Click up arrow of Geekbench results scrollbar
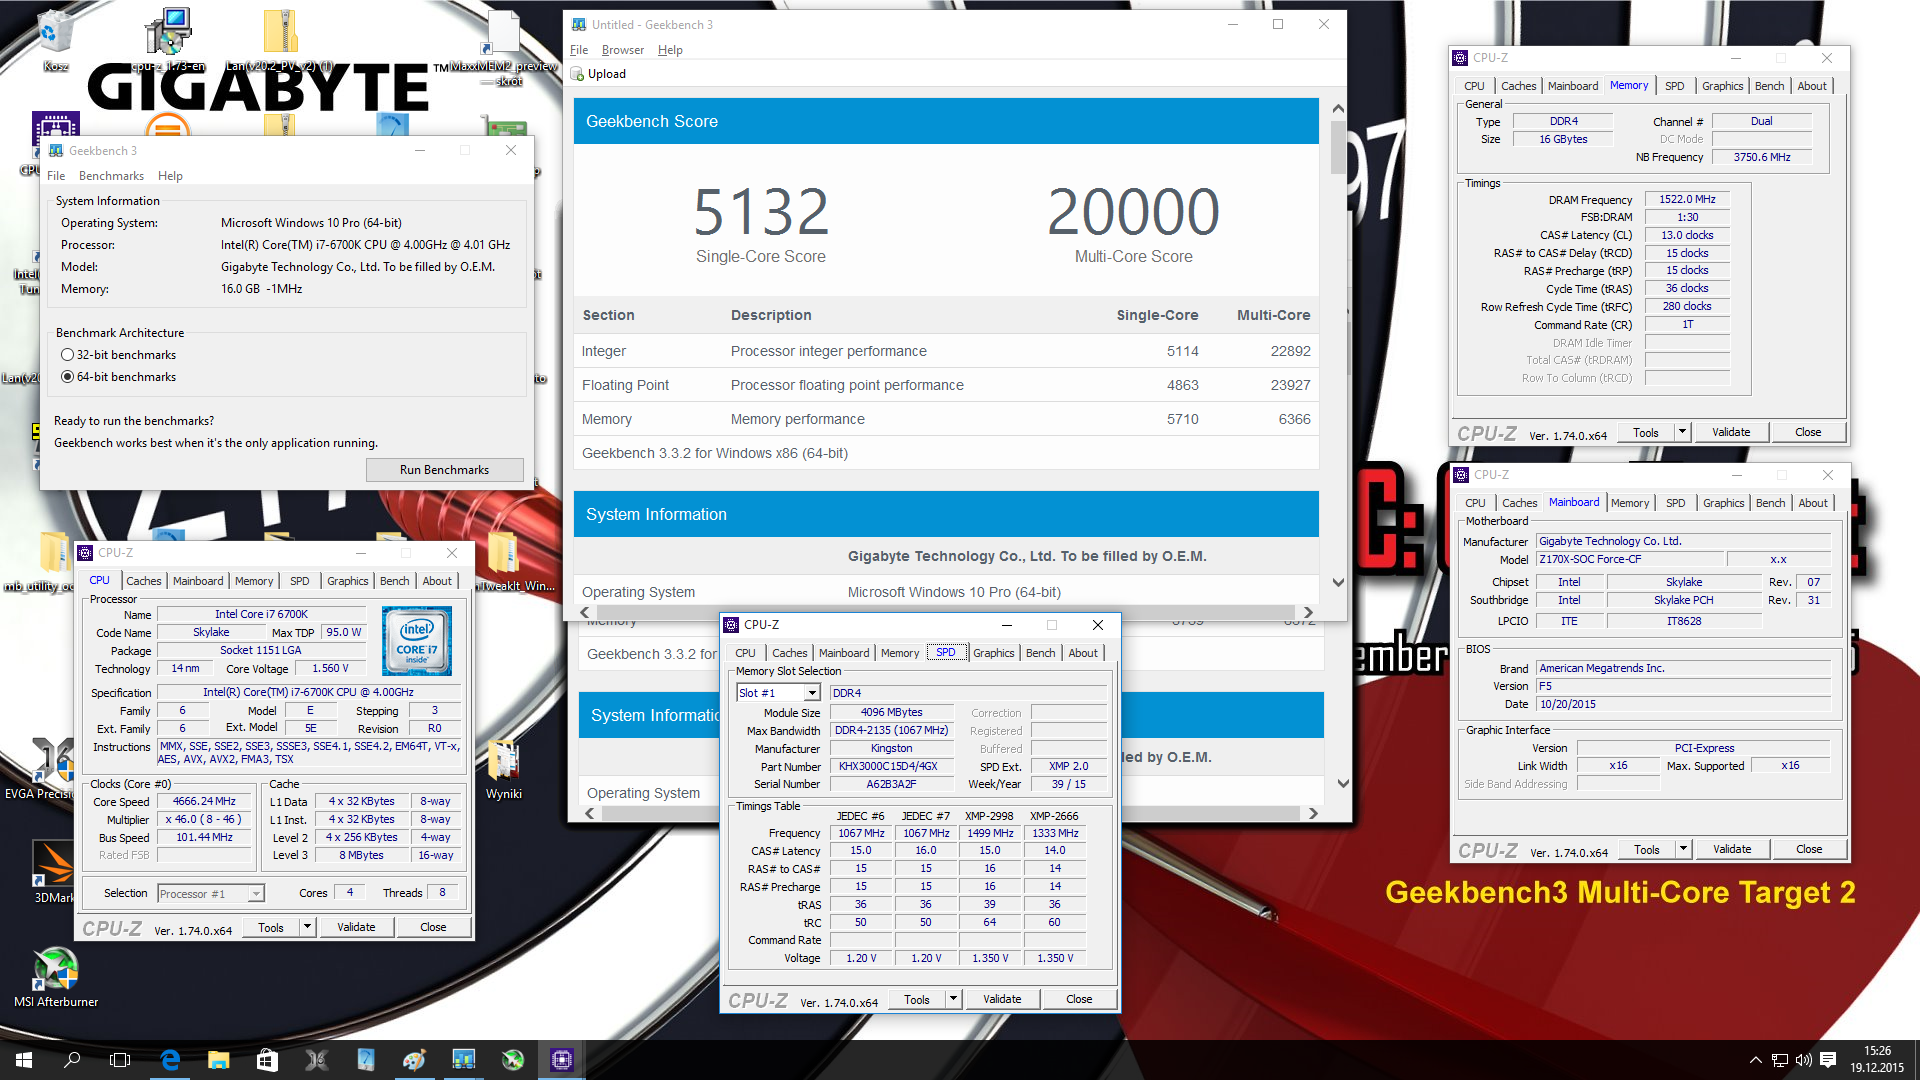Screen dimensions: 1920x1080 [x=1338, y=108]
